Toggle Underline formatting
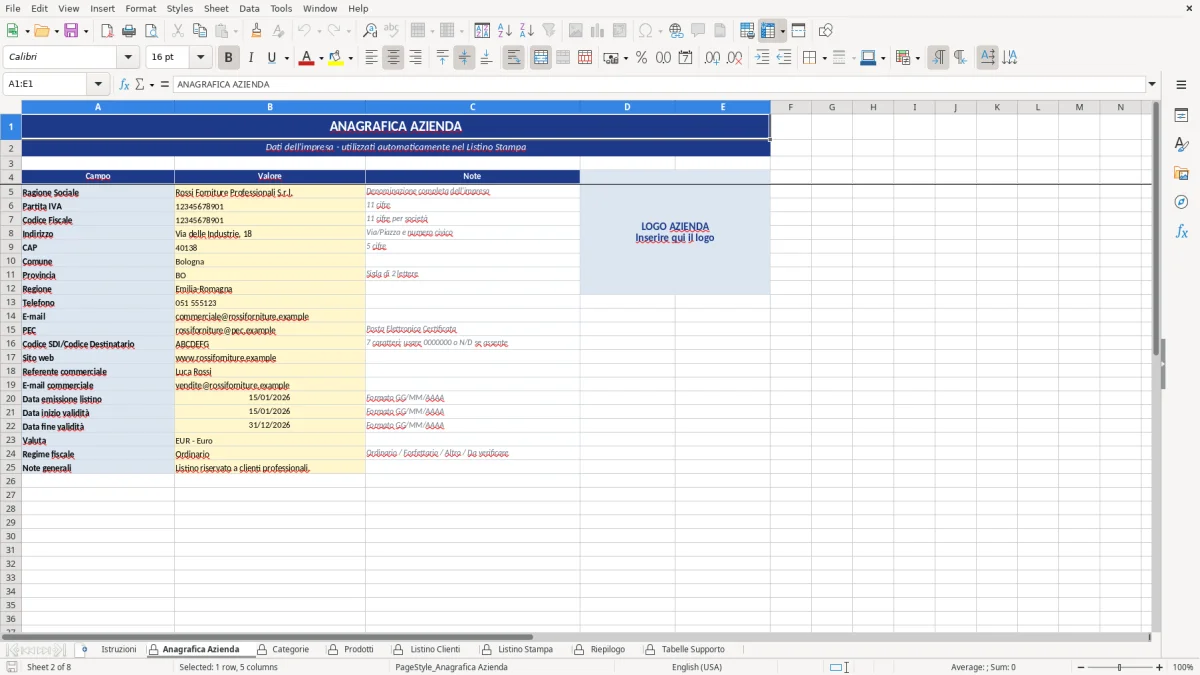Image resolution: width=1200 pixels, height=675 pixels. (272, 58)
